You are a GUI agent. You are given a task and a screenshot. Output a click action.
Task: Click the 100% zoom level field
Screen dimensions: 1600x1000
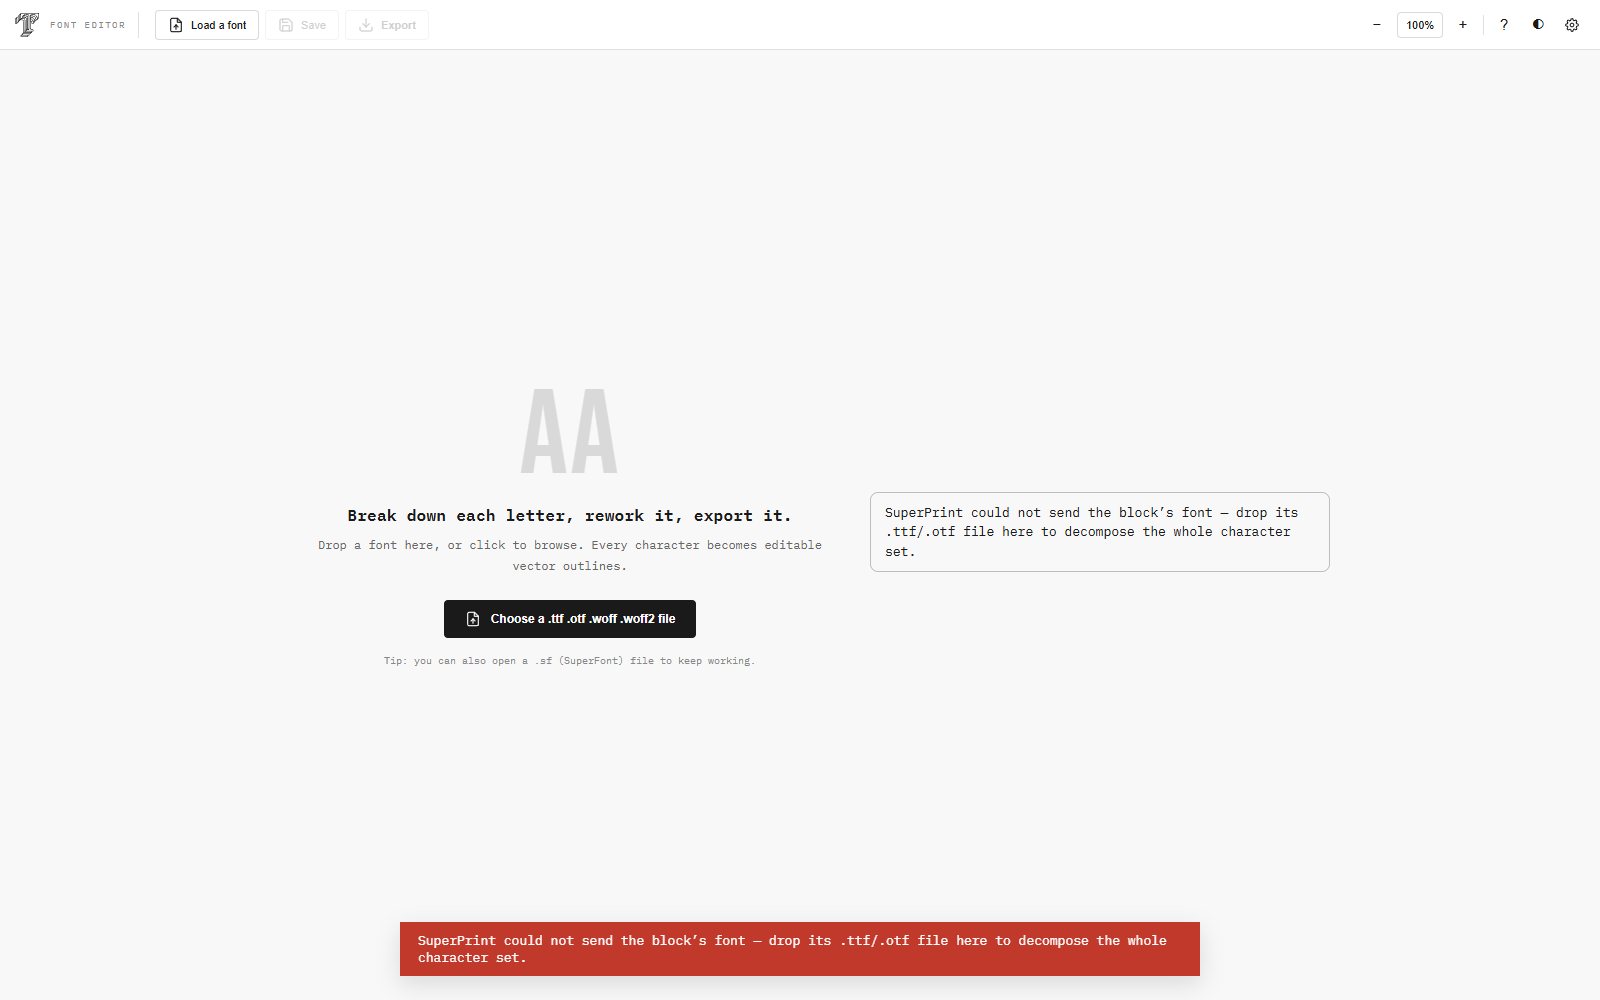pyautogui.click(x=1420, y=25)
